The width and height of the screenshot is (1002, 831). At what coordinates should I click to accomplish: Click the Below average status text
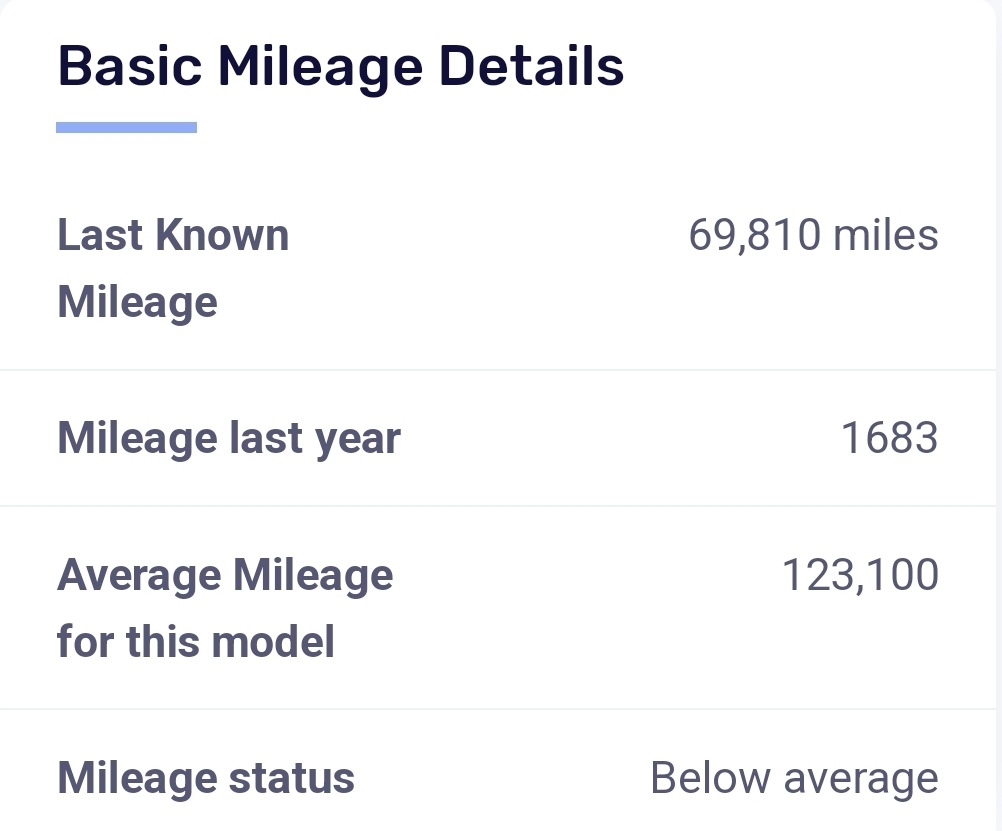point(794,778)
